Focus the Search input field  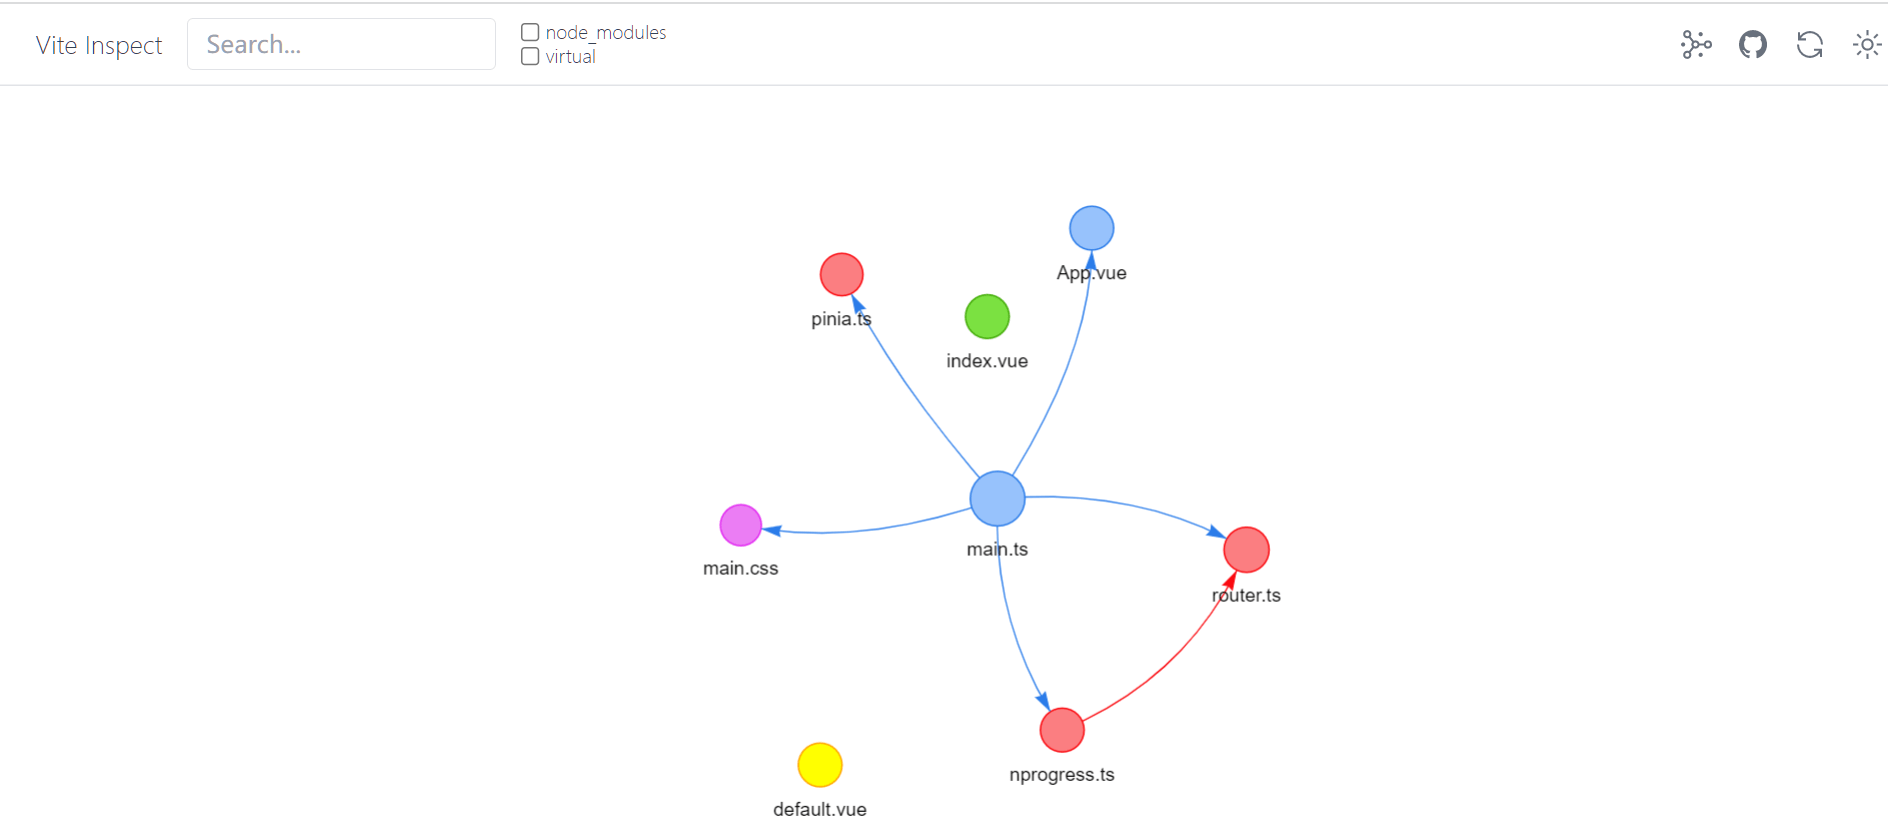pyautogui.click(x=341, y=44)
